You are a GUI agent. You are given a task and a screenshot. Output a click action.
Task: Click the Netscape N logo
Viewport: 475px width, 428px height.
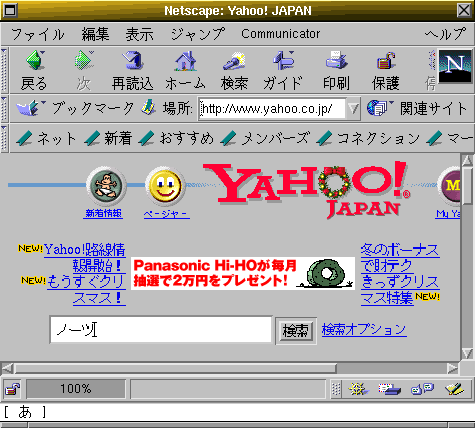[455, 66]
